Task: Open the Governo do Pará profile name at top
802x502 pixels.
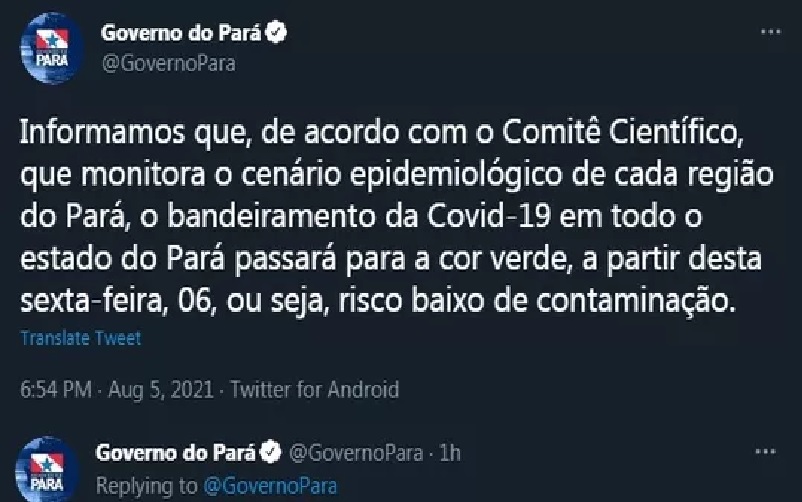Action: 180,32
